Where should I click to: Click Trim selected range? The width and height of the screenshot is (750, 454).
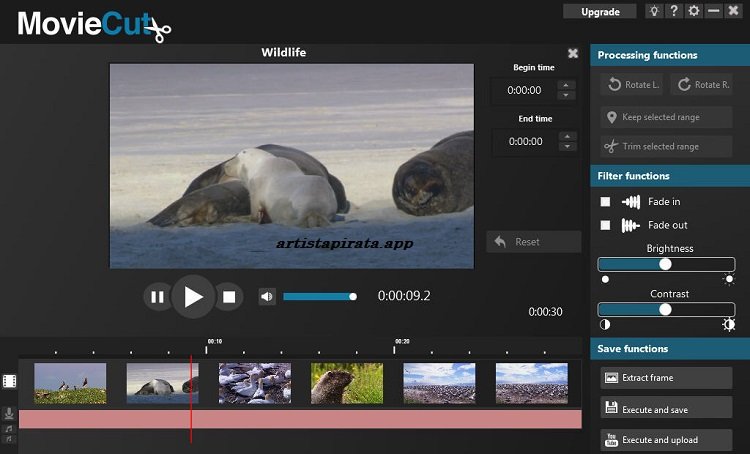(666, 146)
